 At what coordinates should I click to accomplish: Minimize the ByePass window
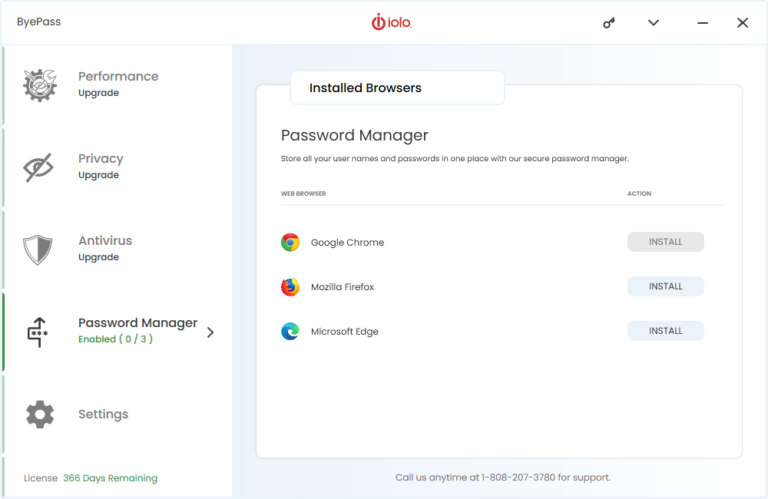[702, 23]
